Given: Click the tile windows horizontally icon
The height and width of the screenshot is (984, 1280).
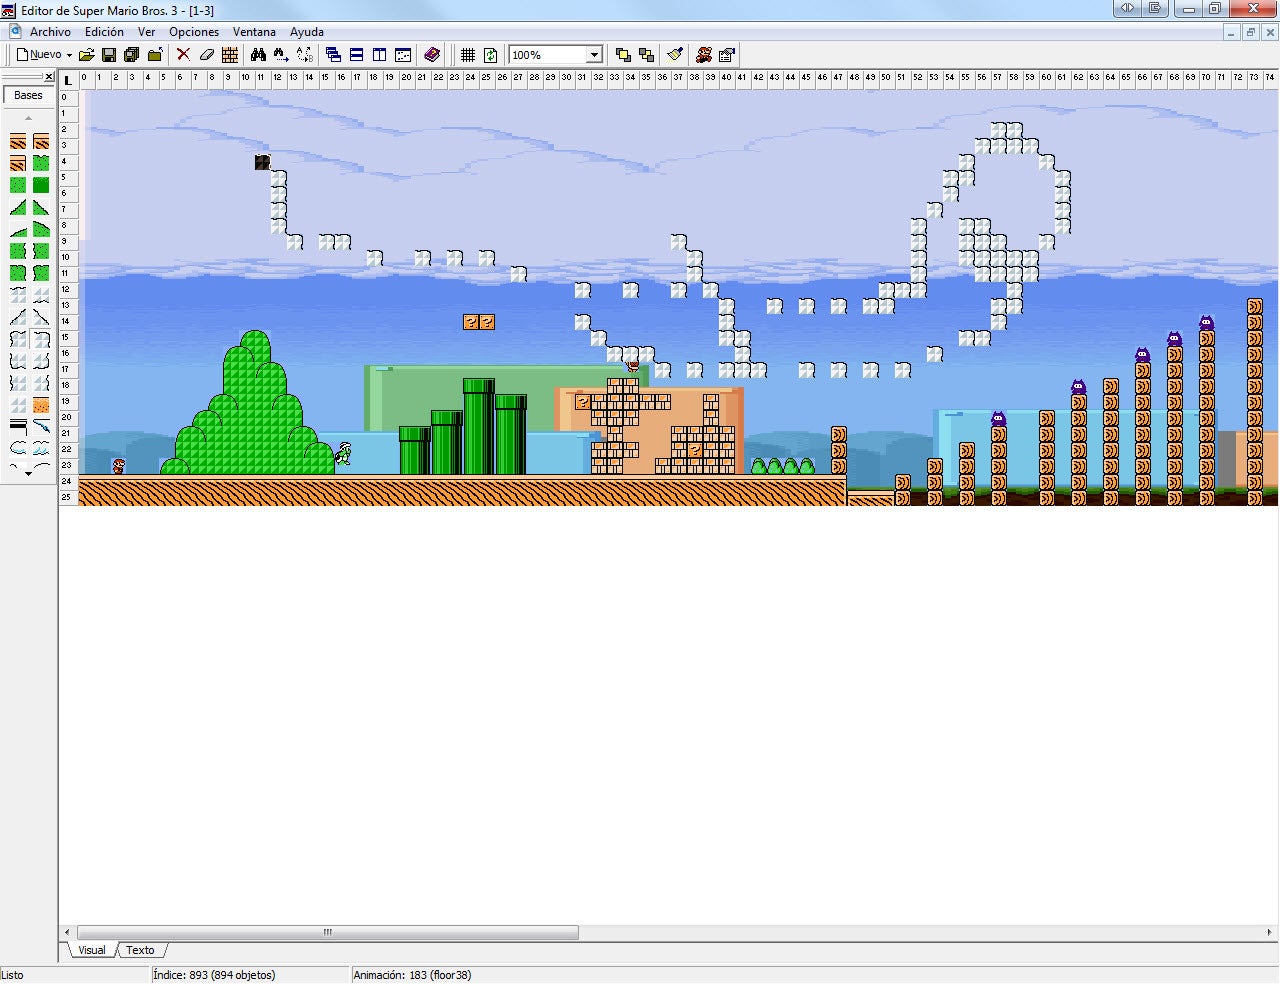Looking at the screenshot, I should [356, 55].
